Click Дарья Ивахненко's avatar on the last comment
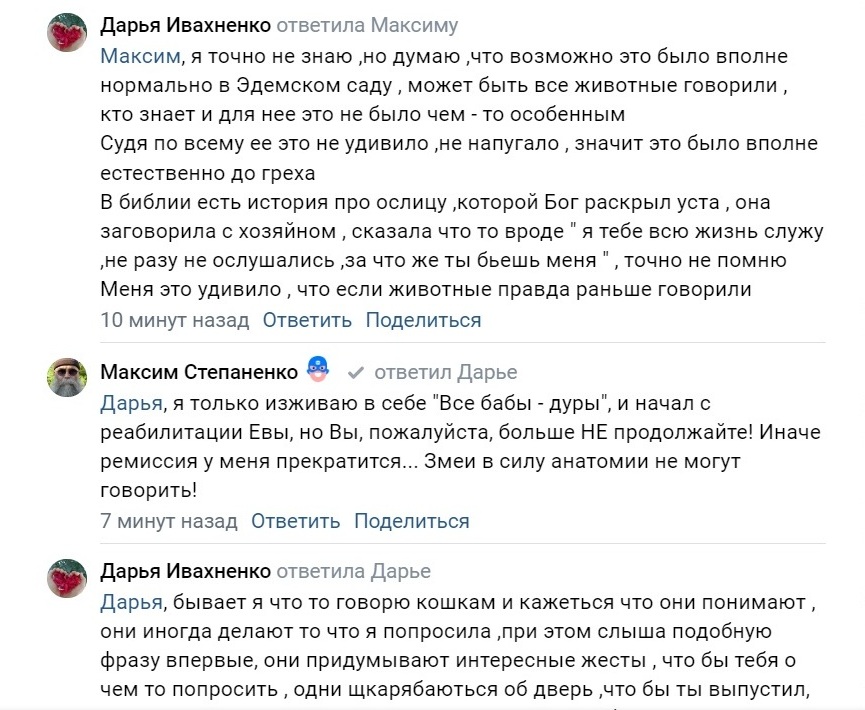Screen dimensions: 865x710 68,578
